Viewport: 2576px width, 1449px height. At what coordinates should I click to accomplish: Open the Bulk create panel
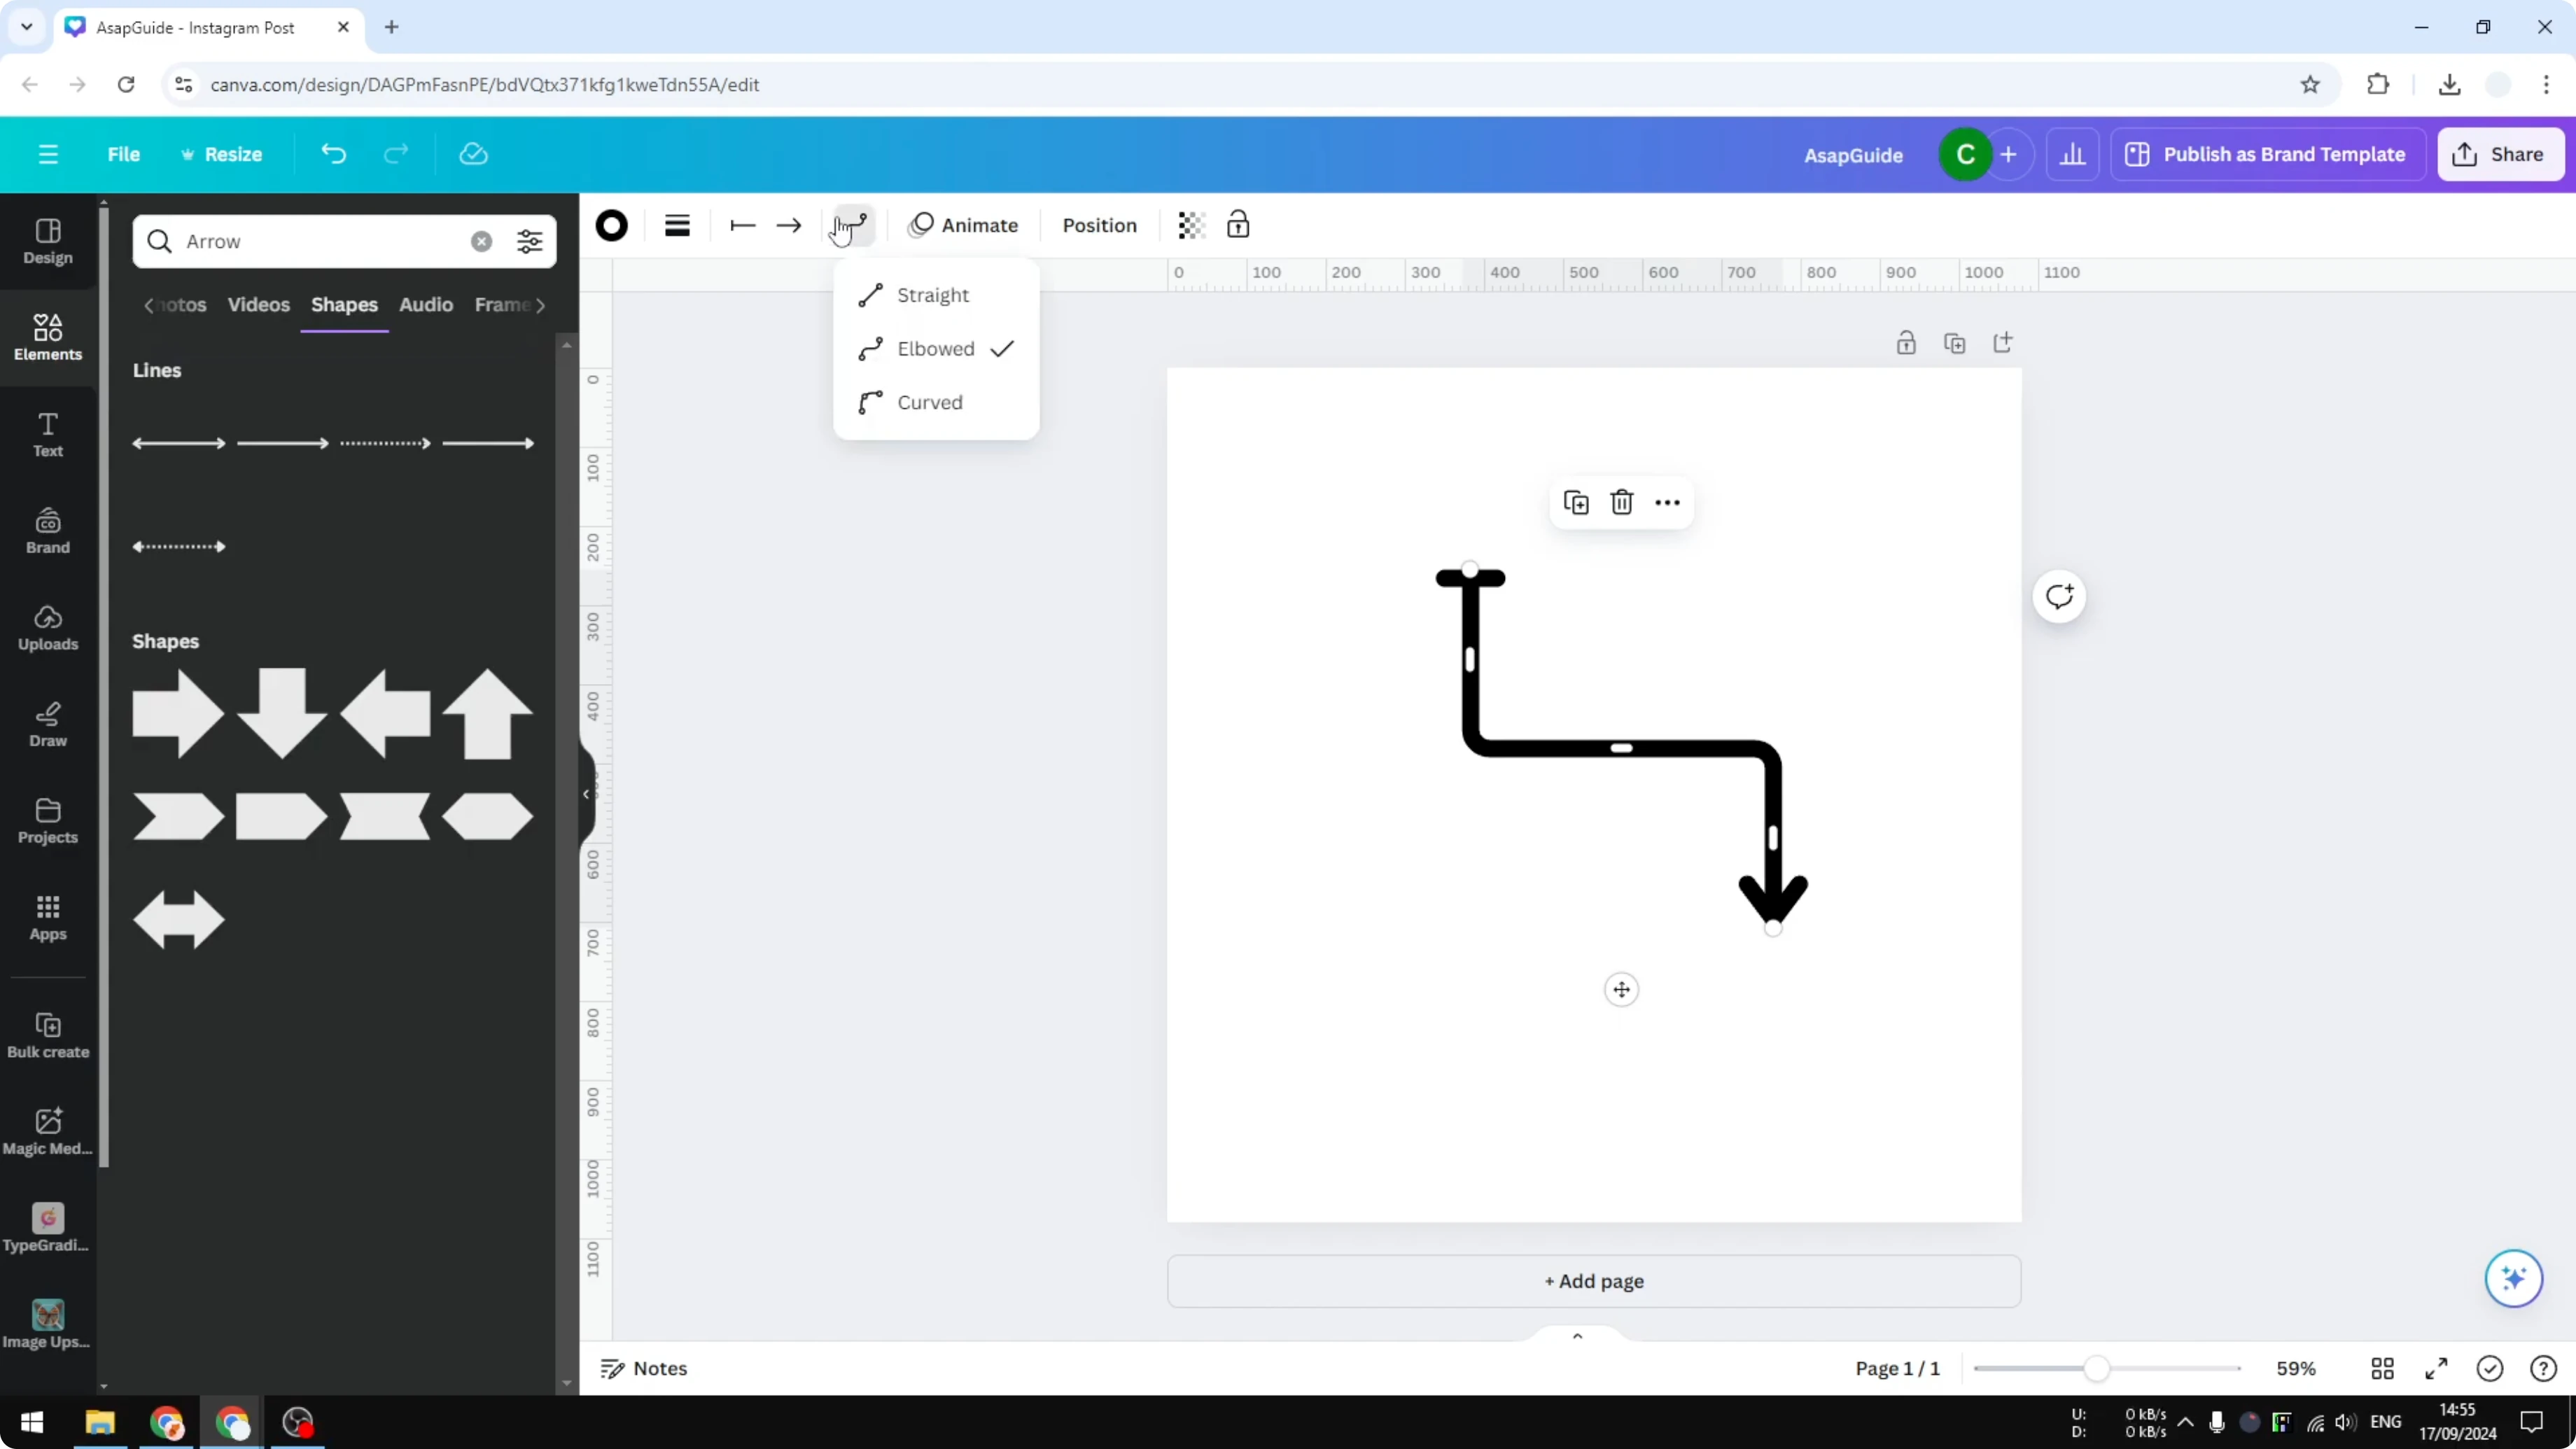tap(48, 1035)
